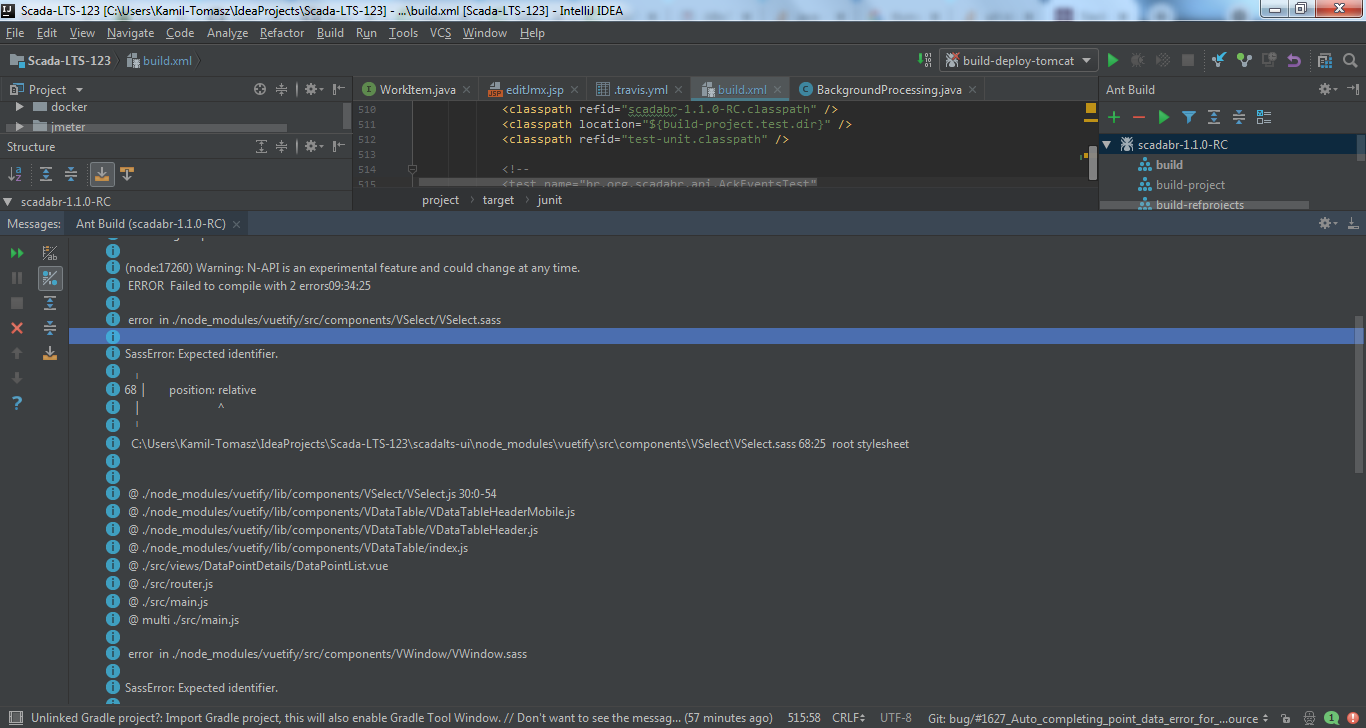The image size is (1366, 728).
Task: Open Search Everywhere with the magnifier icon
Action: pos(1350,60)
